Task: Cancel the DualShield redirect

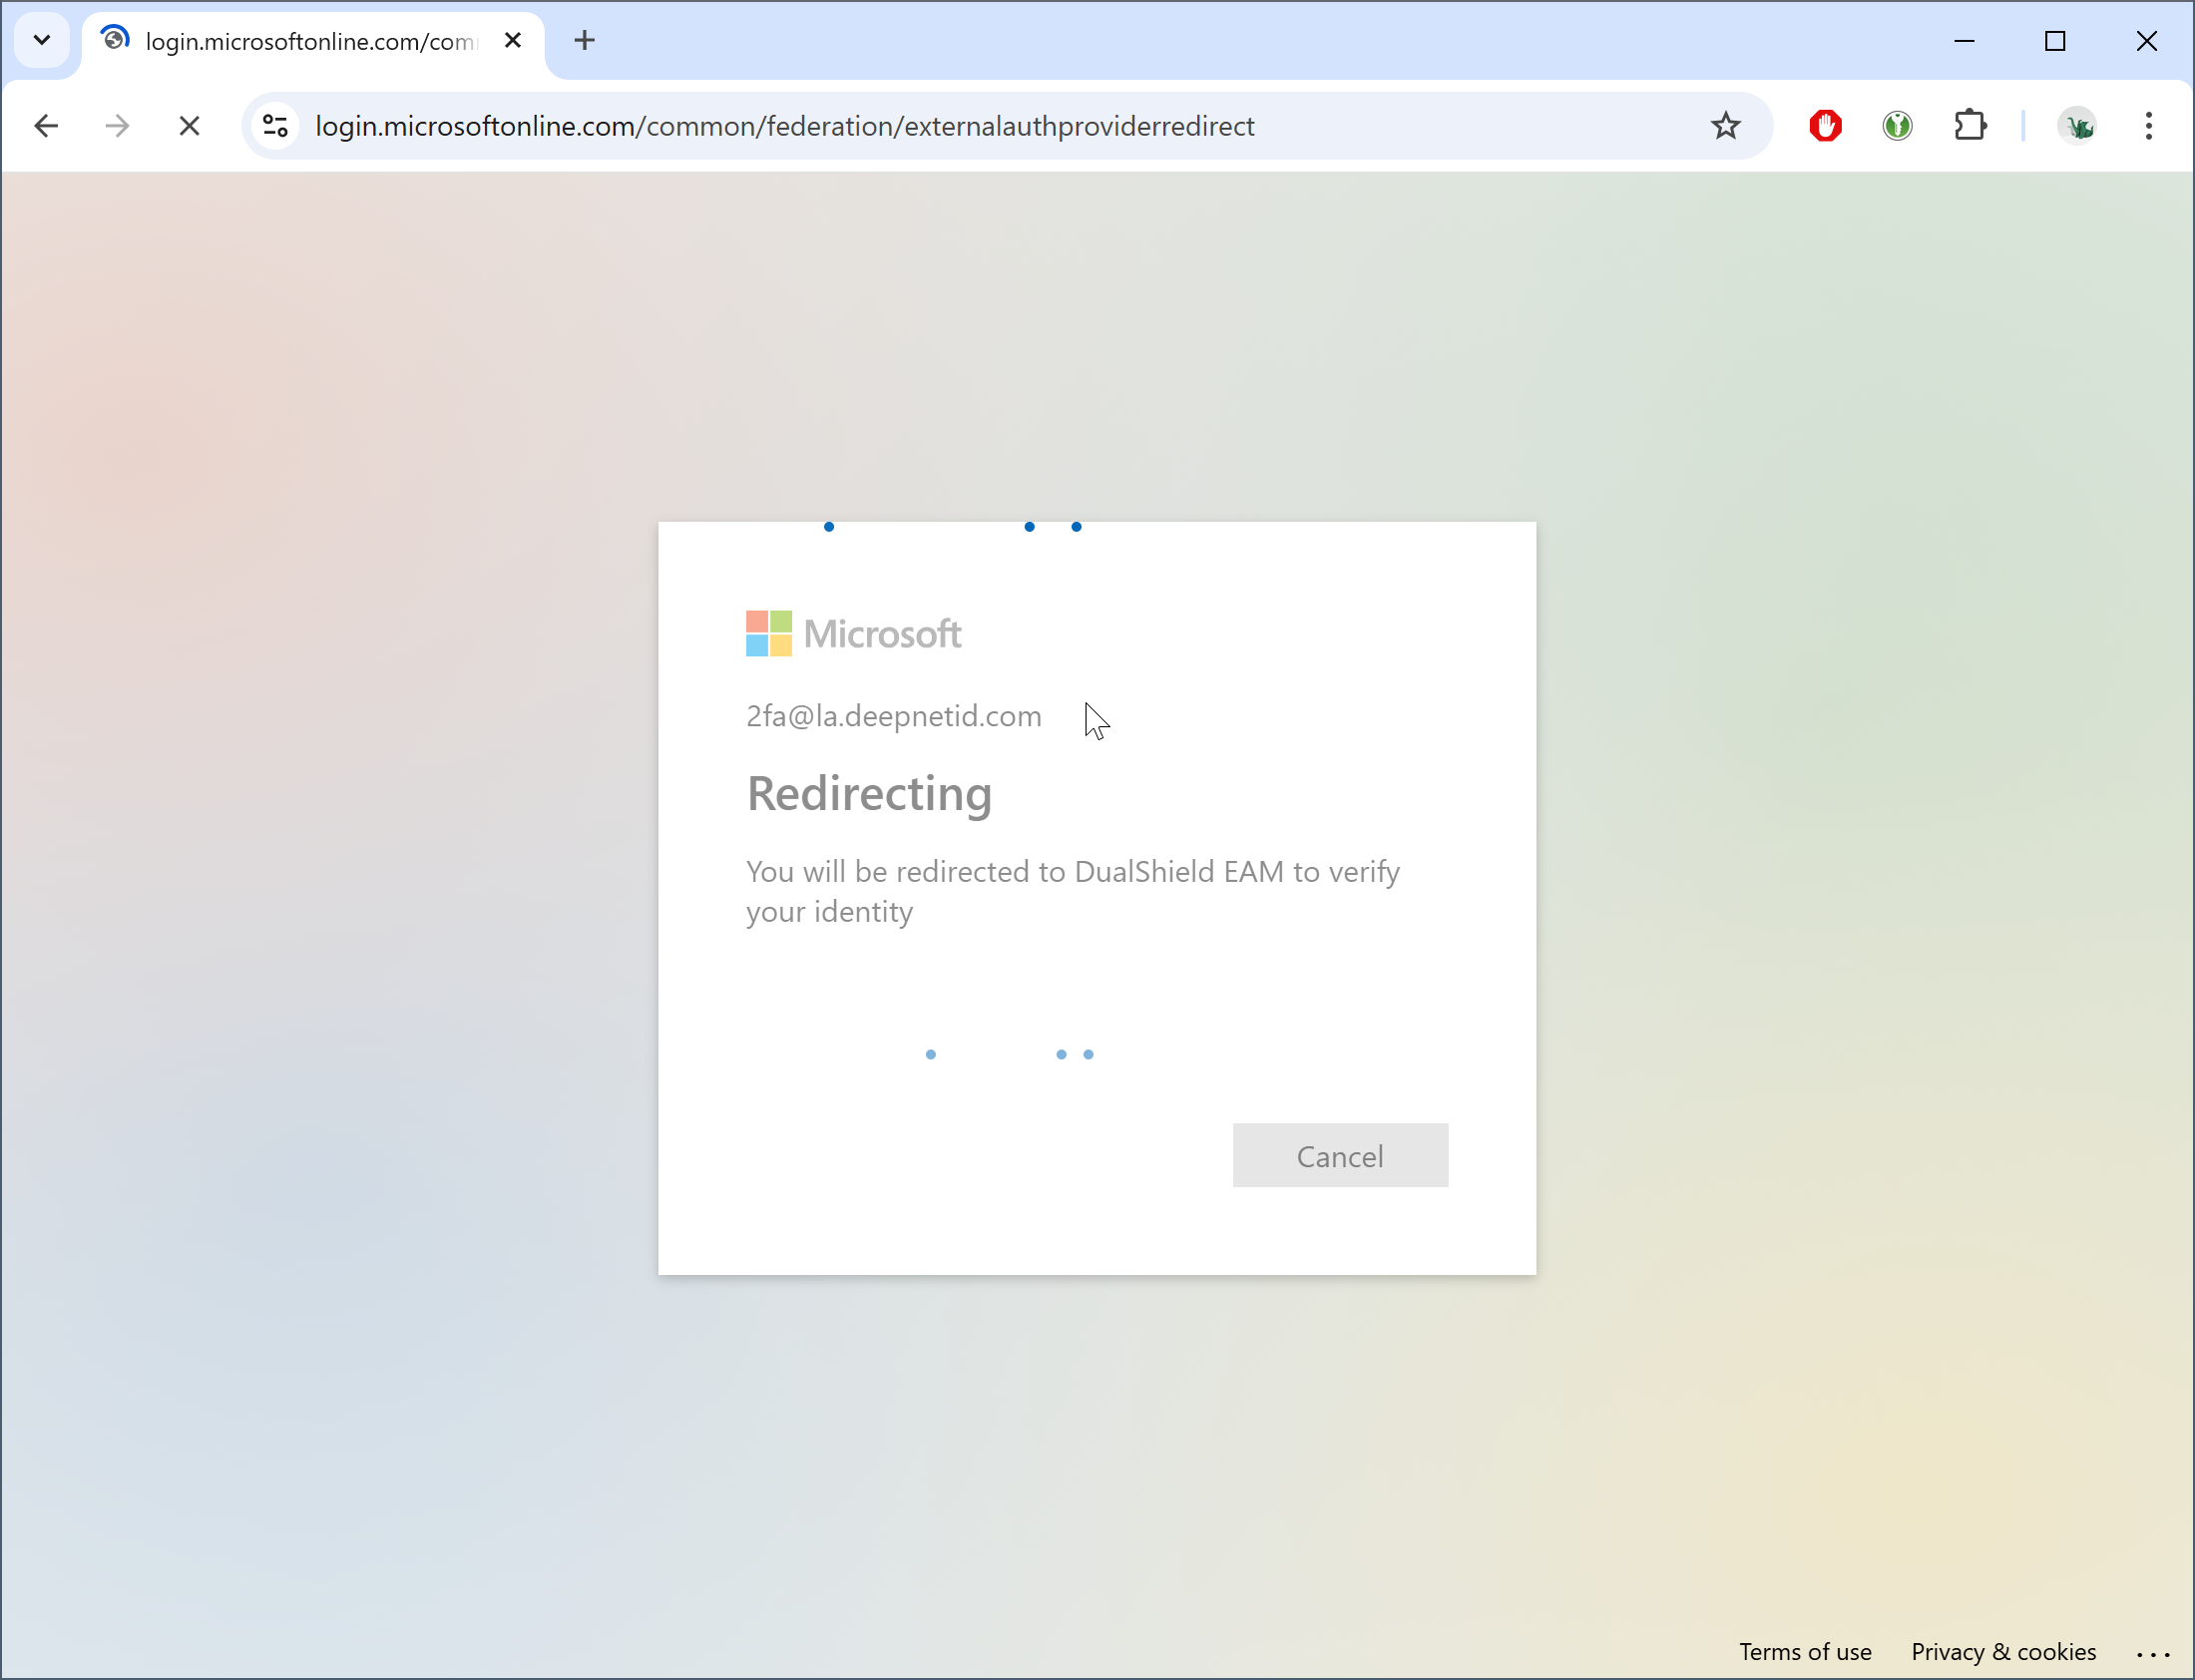Action: click(1339, 1156)
